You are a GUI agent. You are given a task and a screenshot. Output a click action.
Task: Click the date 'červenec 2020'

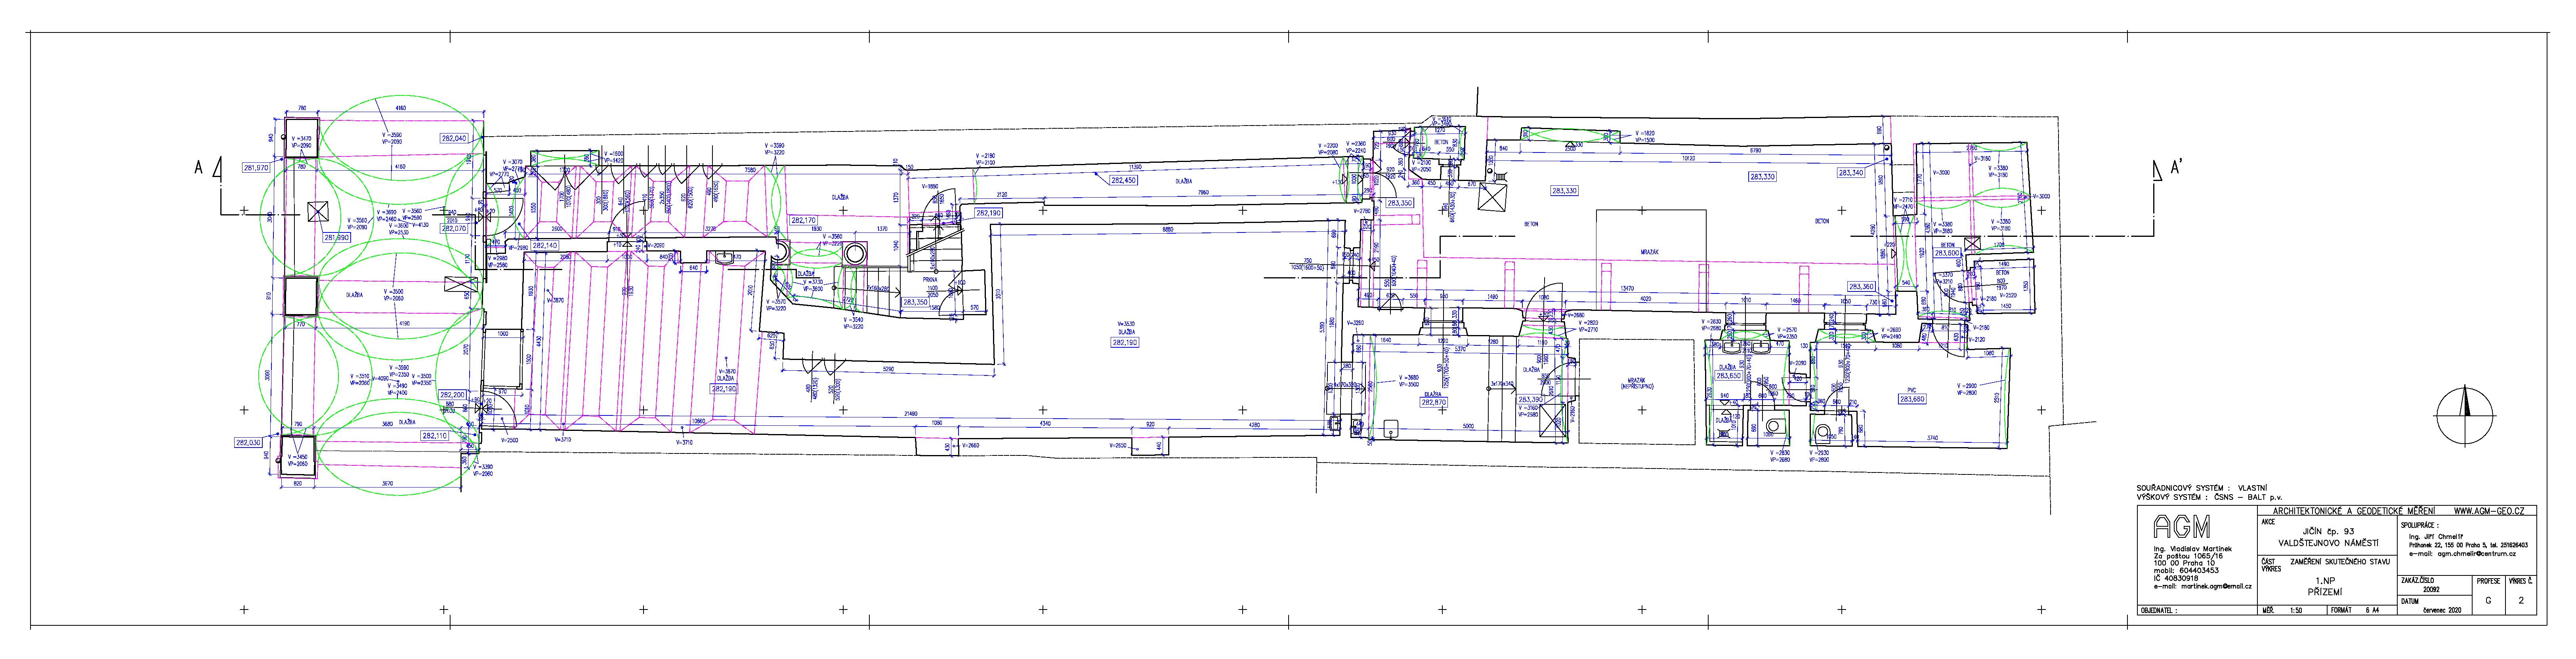[x=2442, y=610]
